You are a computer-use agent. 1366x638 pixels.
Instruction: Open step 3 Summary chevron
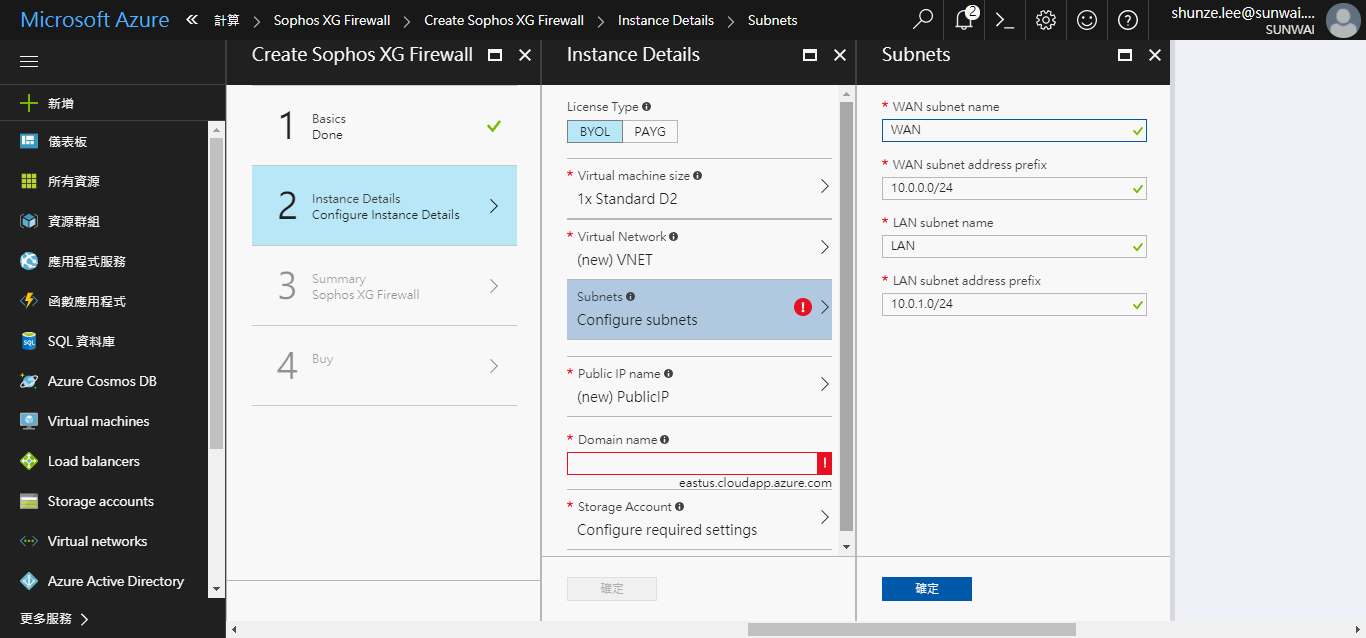coord(494,286)
